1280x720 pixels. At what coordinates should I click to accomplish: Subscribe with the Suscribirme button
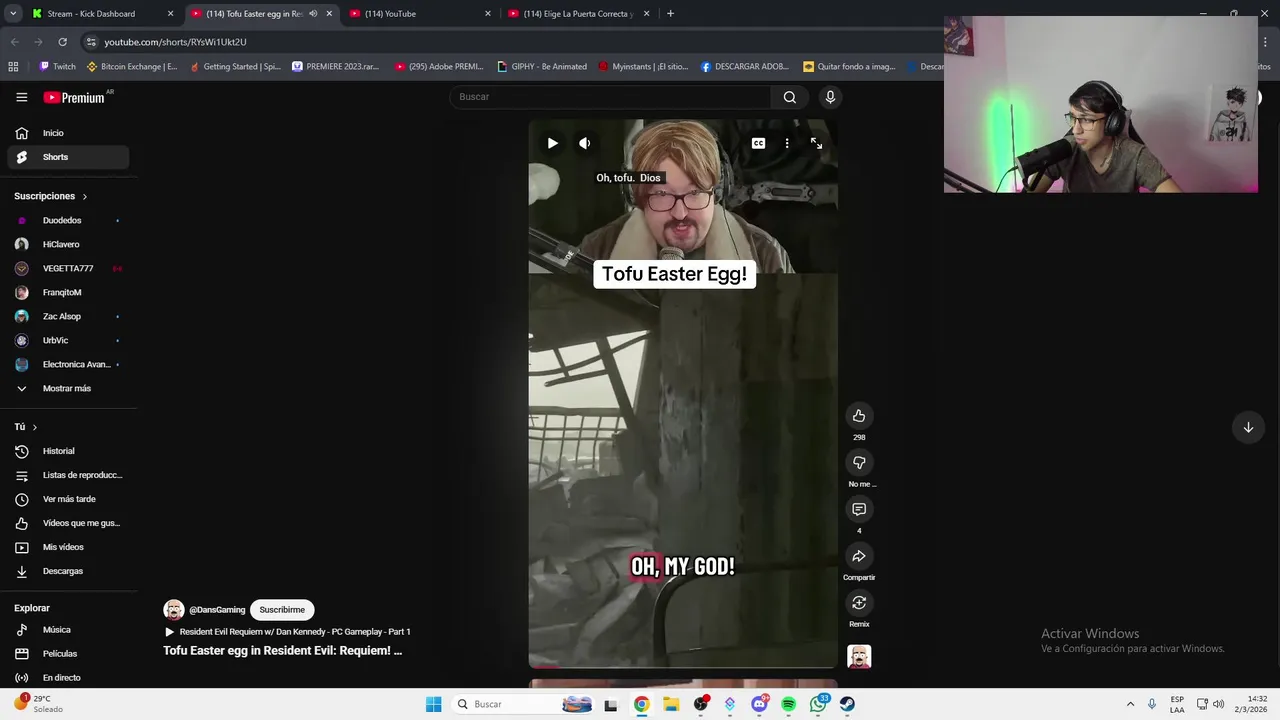282,610
